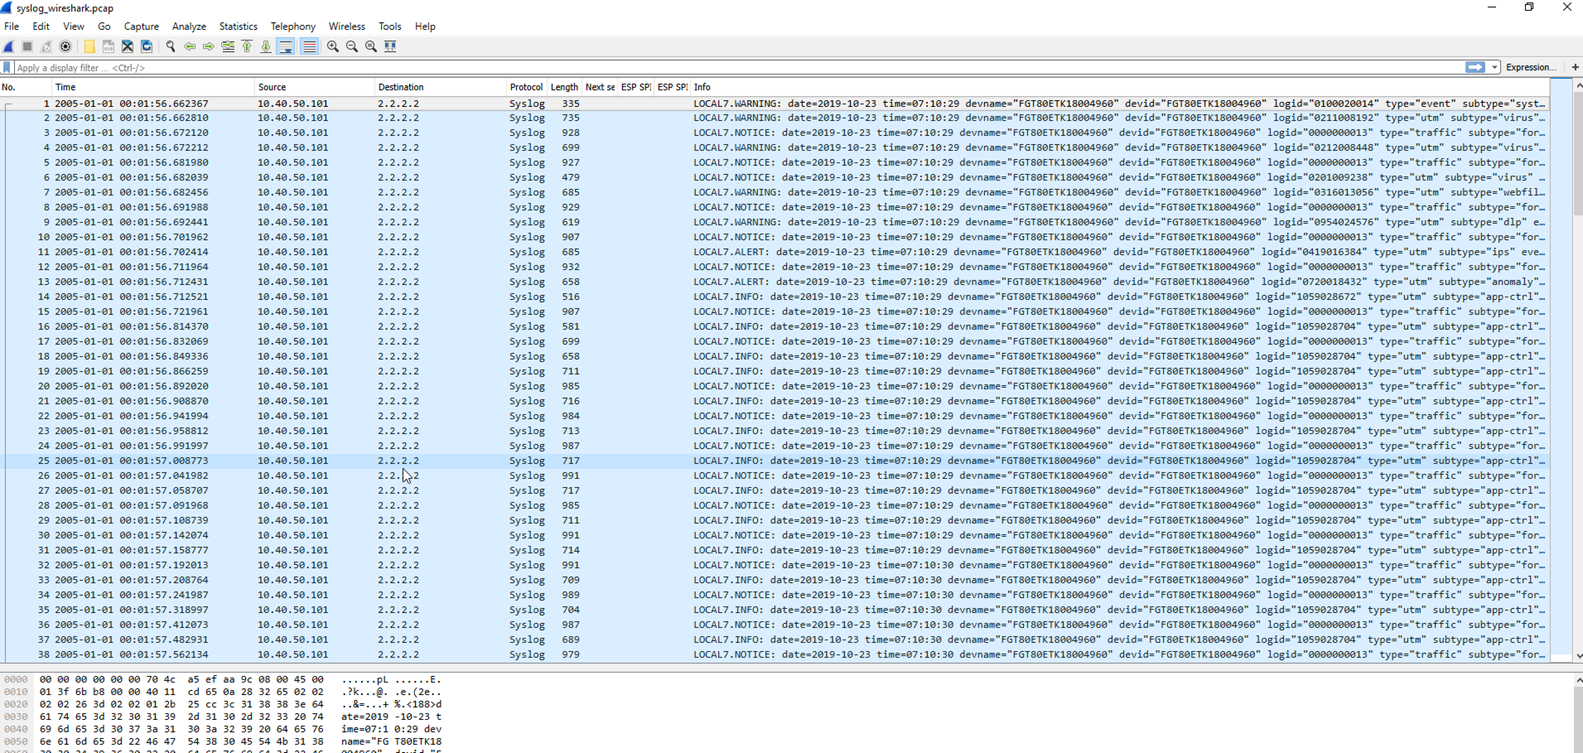Image resolution: width=1583 pixels, height=753 pixels.
Task: Select packet 38 with length 979
Action: 775,655
